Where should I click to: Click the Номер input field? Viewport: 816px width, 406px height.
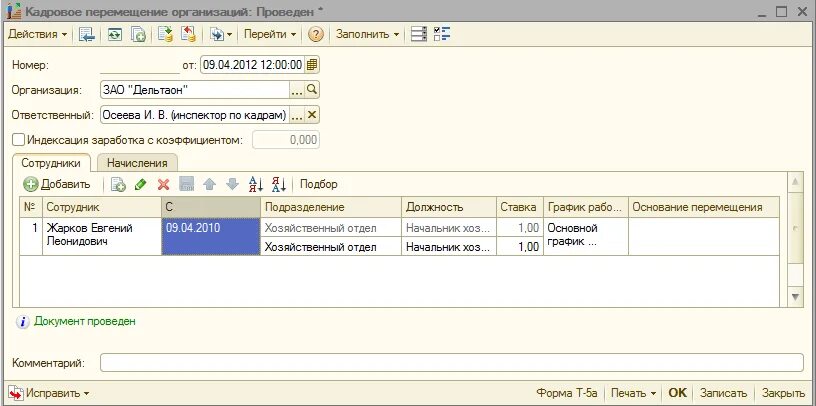tap(139, 65)
